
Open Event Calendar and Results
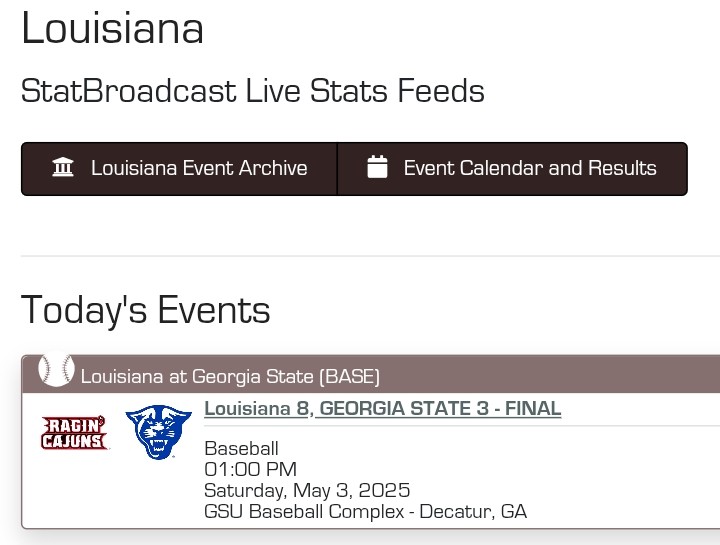(512, 169)
